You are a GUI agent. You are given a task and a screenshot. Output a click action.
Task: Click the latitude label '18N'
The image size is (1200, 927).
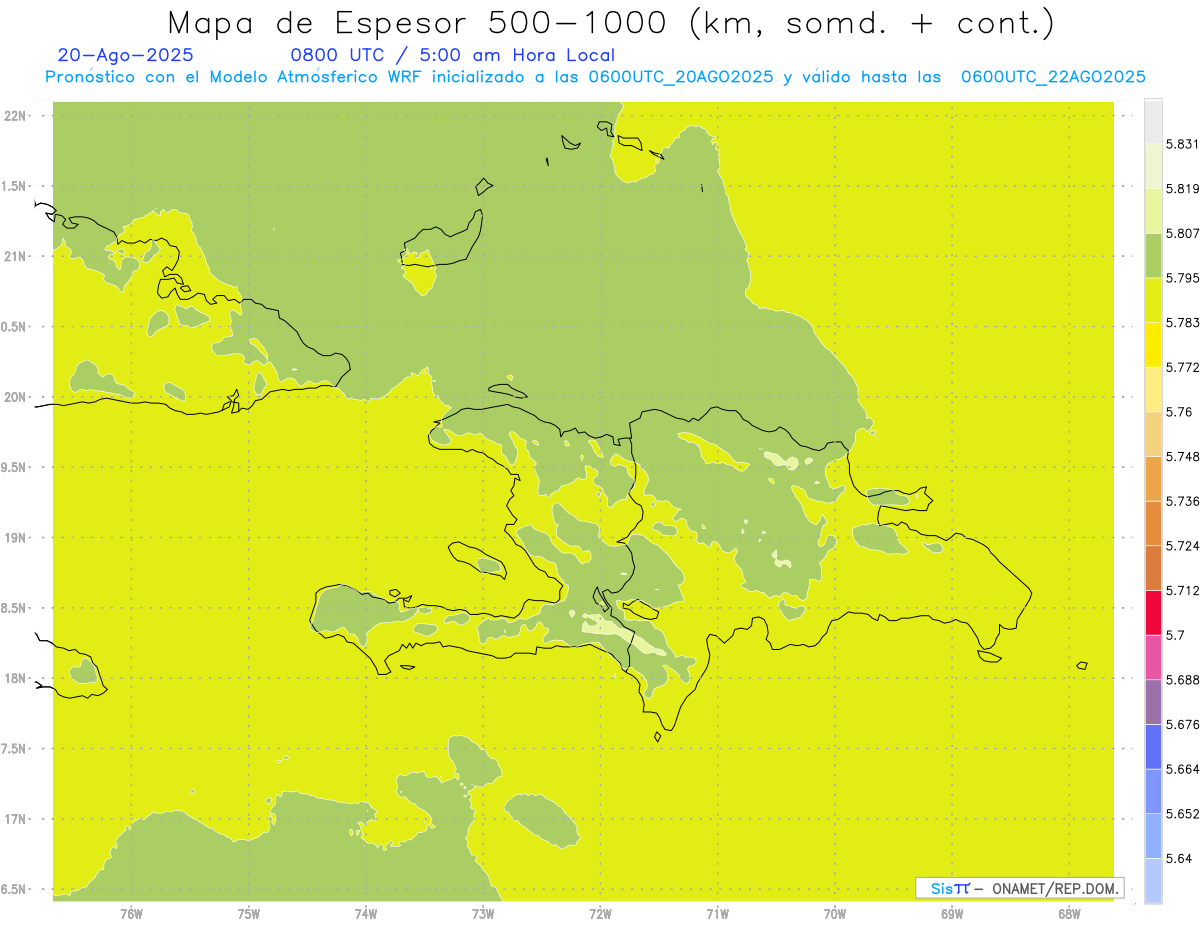pyautogui.click(x=15, y=679)
